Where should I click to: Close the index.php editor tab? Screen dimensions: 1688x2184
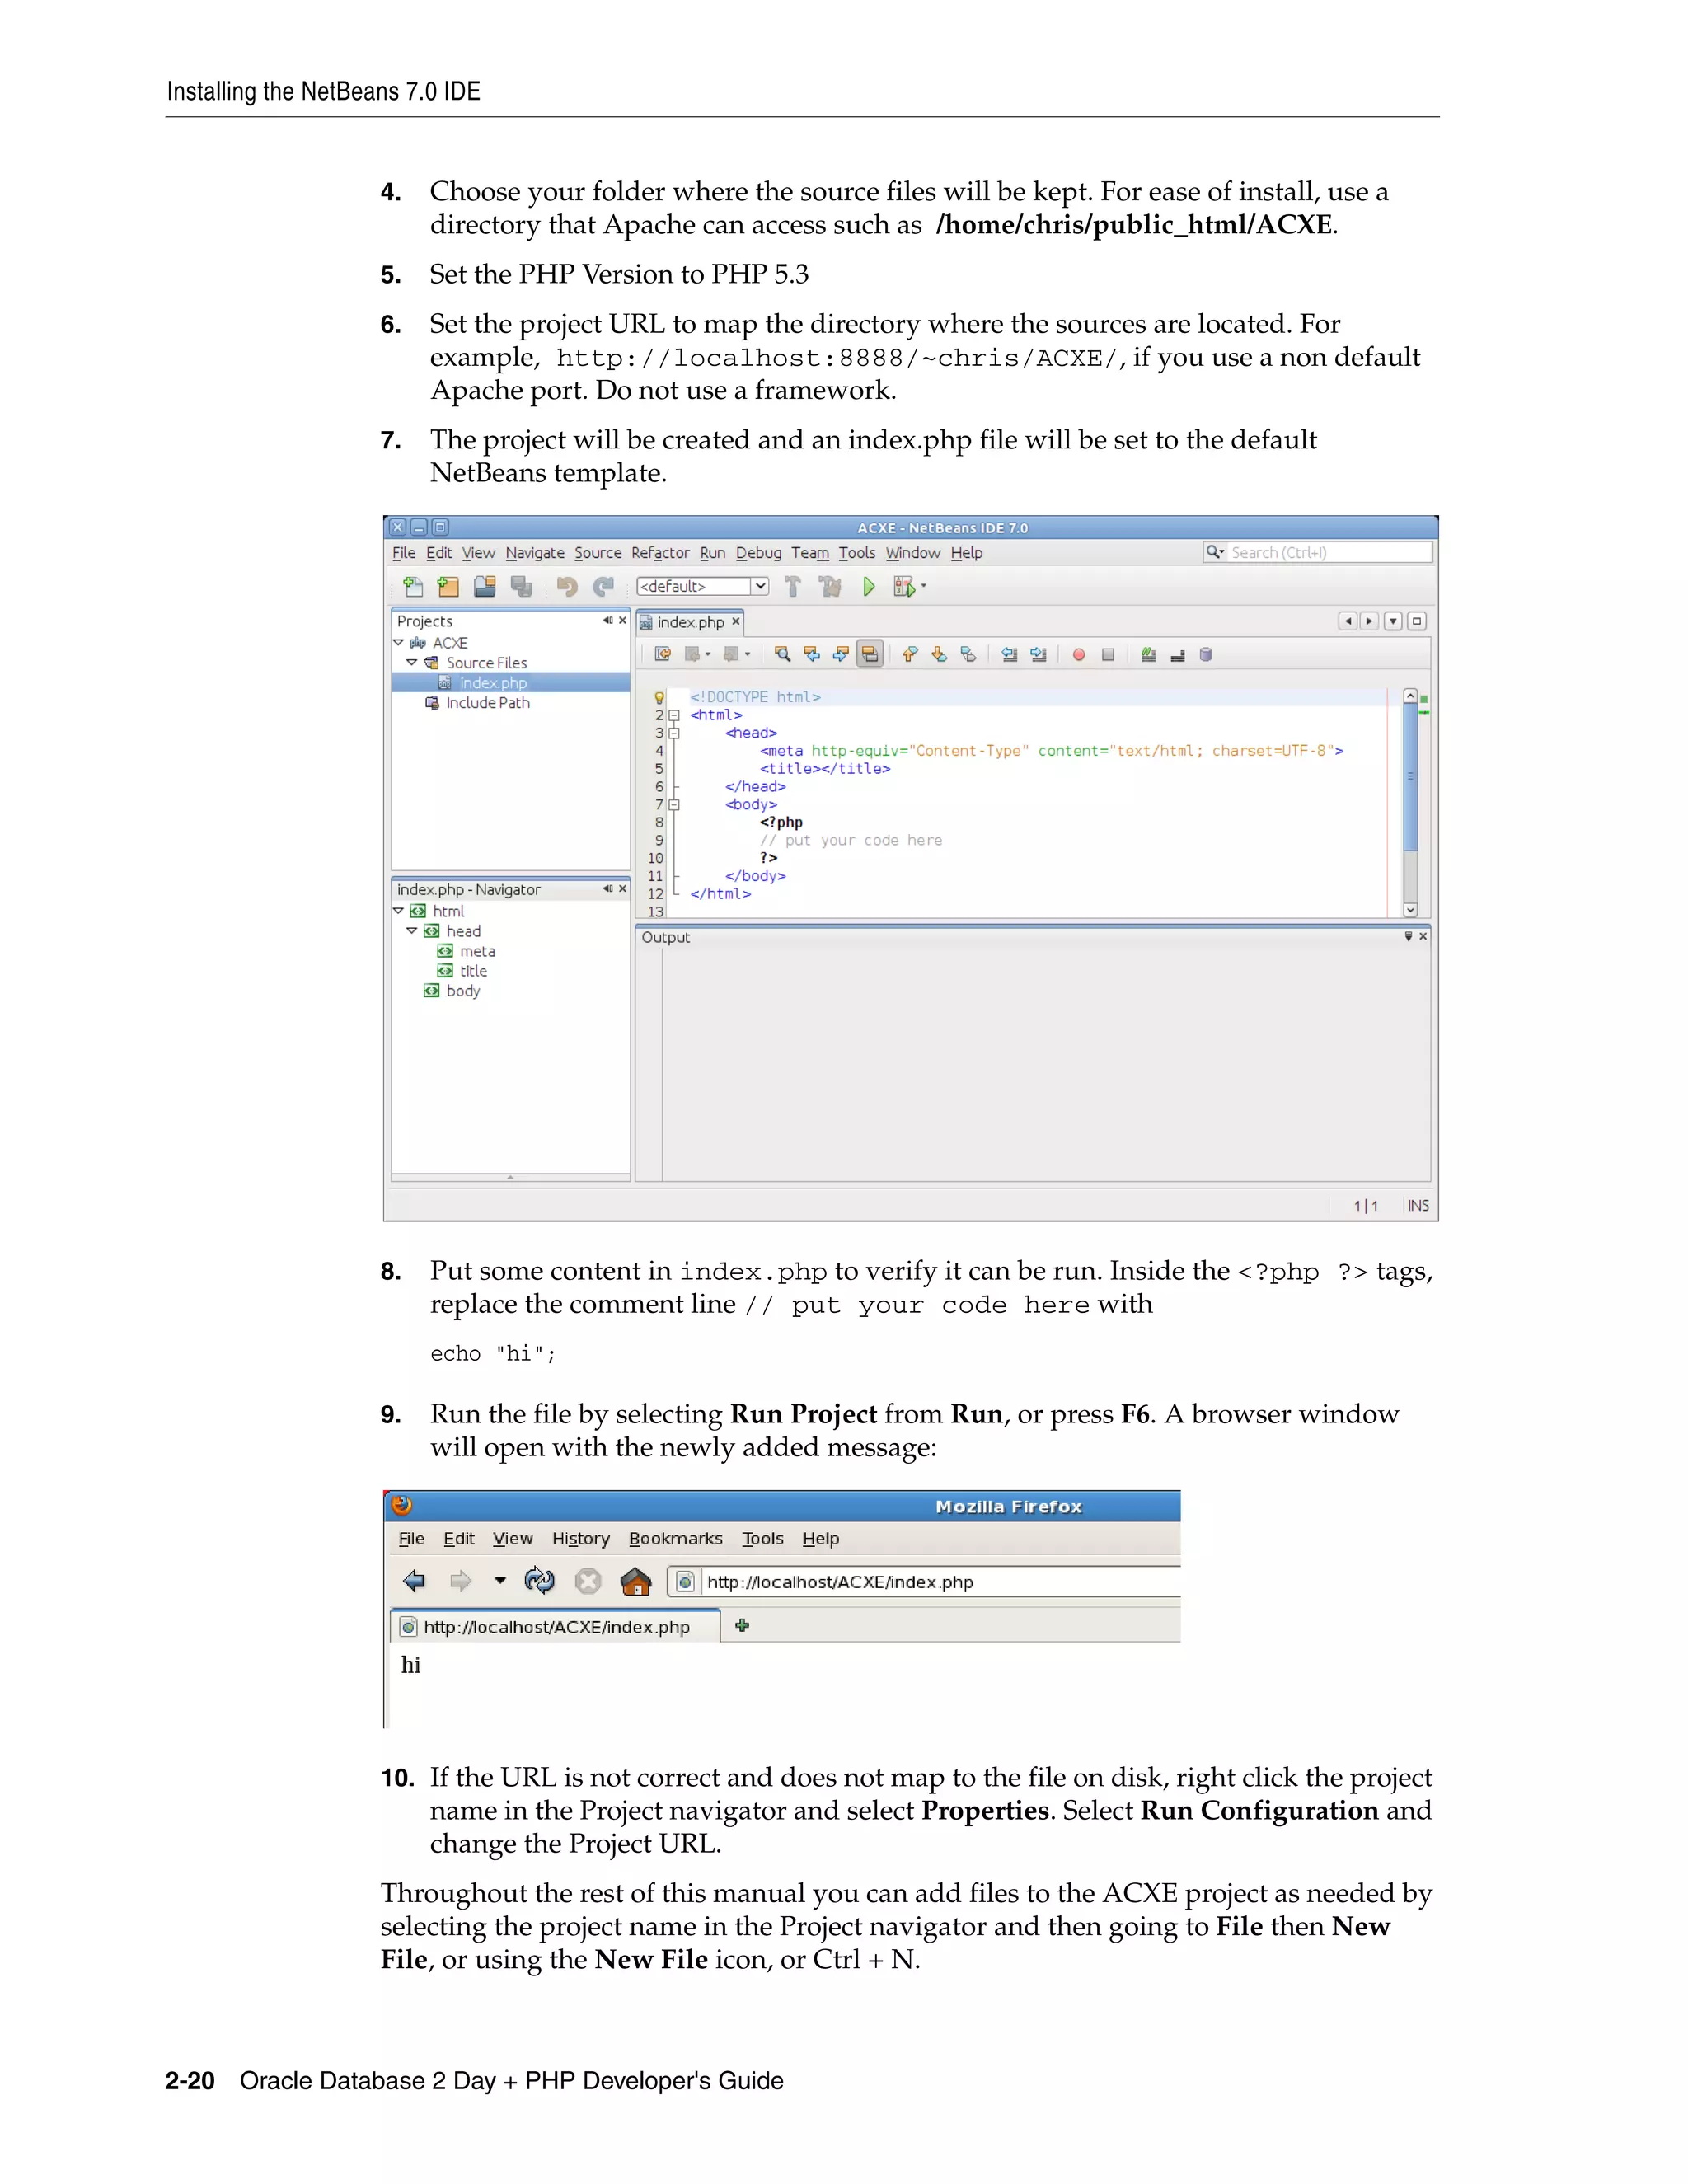click(736, 621)
